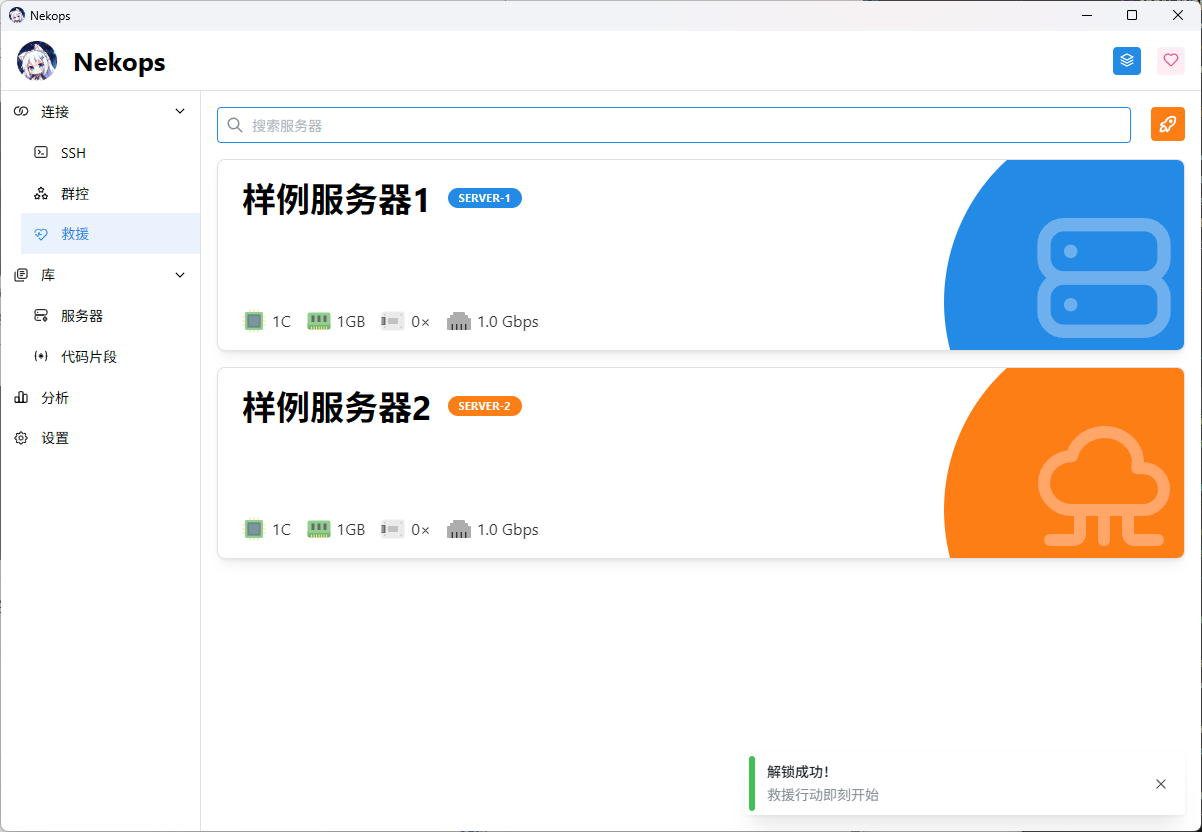Dismiss the 解锁成功 notification
Image resolution: width=1202 pixels, height=832 pixels.
click(1160, 784)
